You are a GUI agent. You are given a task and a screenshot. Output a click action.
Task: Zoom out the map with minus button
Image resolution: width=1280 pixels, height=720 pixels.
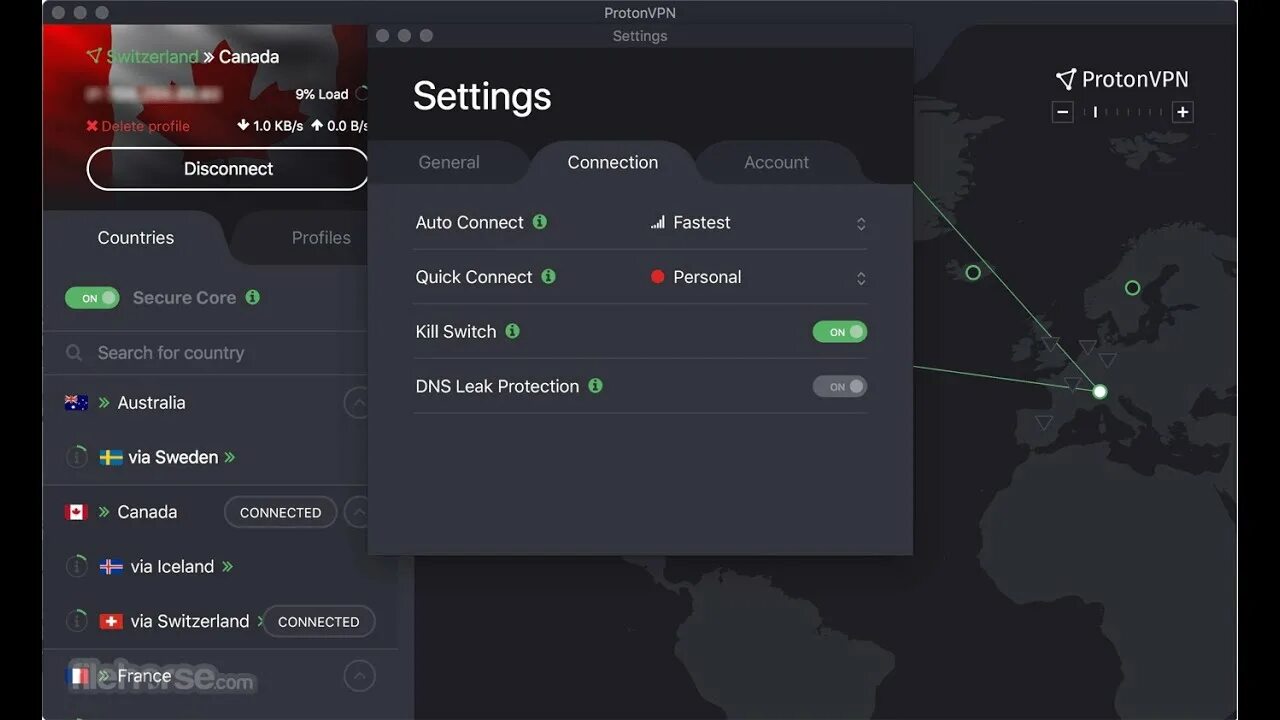[x=1063, y=112]
